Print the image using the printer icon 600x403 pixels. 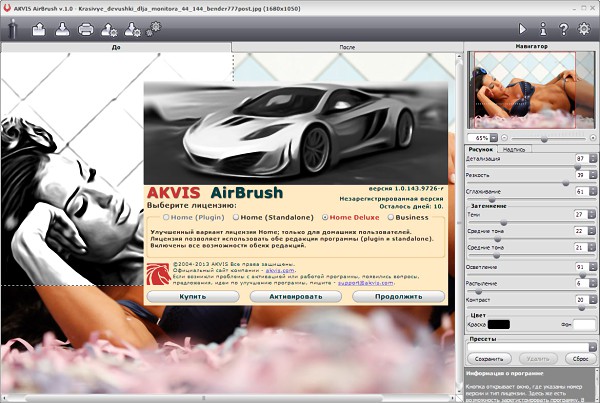(86, 29)
